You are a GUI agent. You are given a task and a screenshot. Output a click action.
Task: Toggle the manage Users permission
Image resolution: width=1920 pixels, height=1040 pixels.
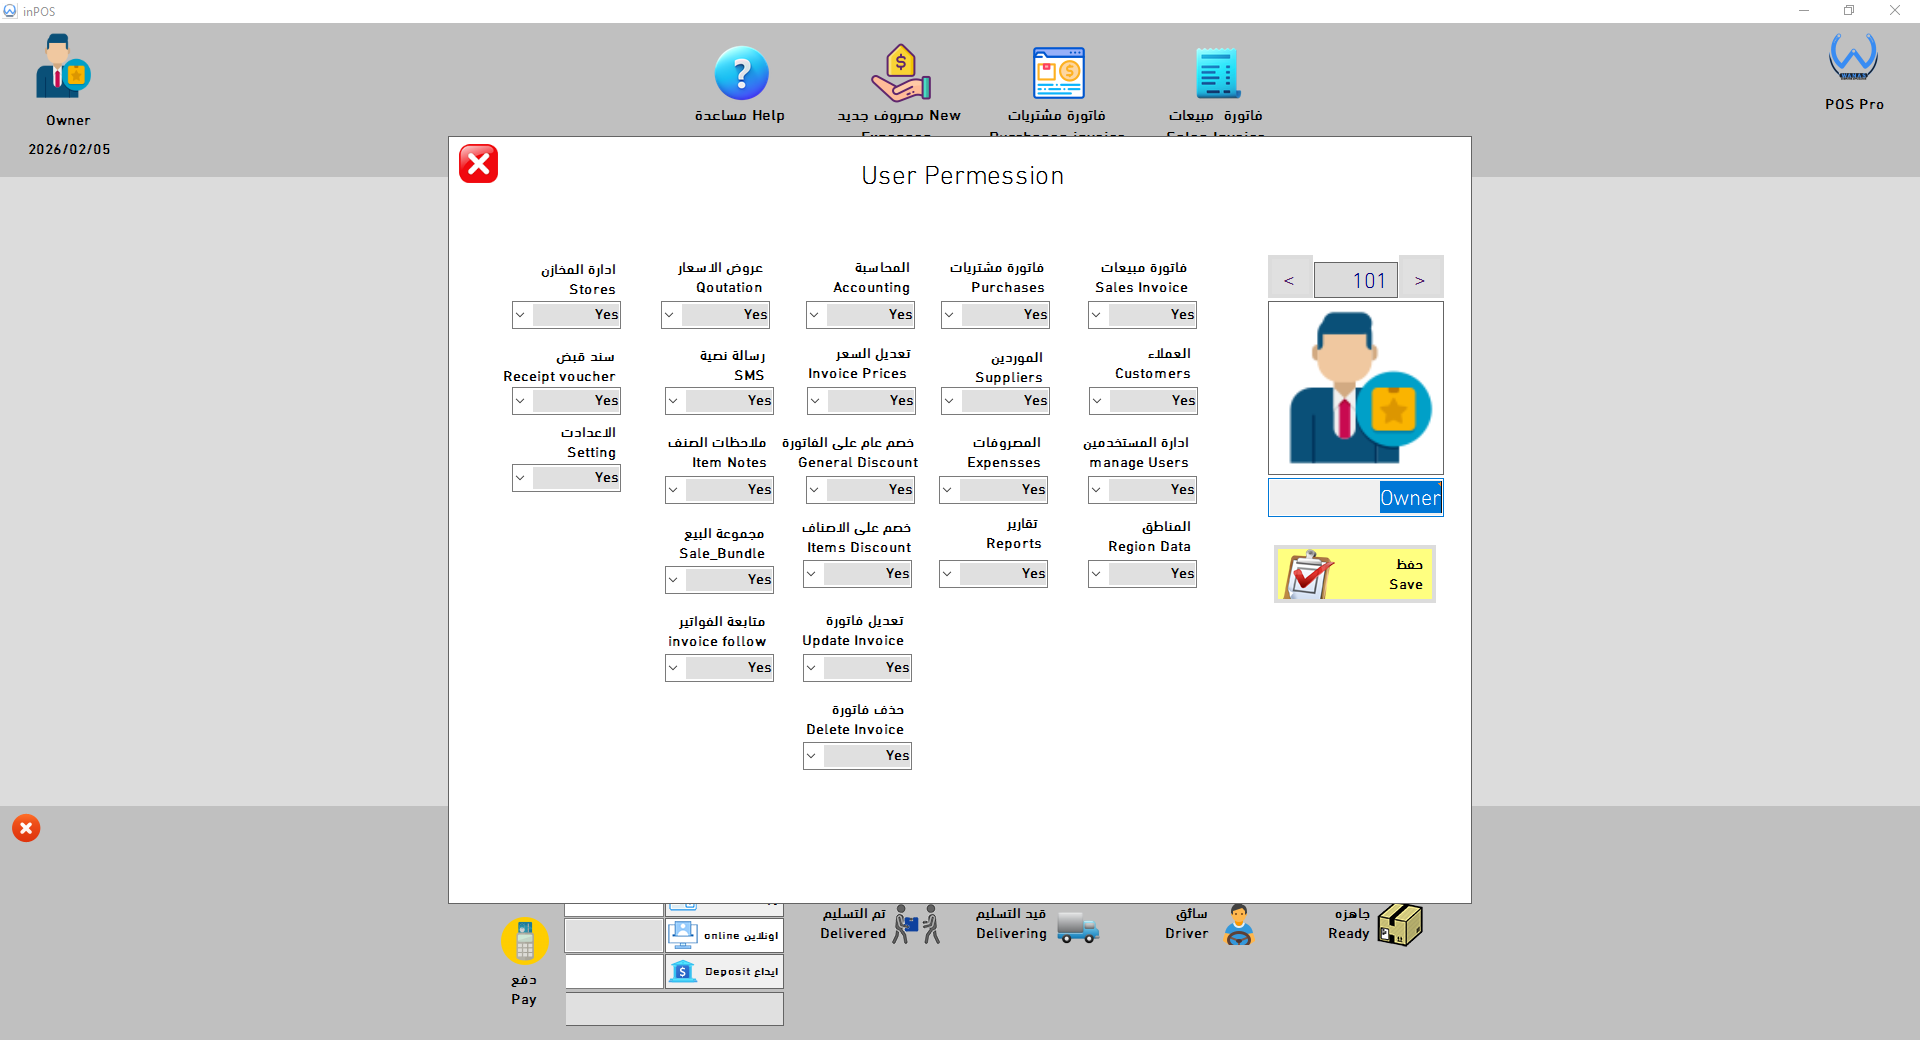click(1142, 489)
